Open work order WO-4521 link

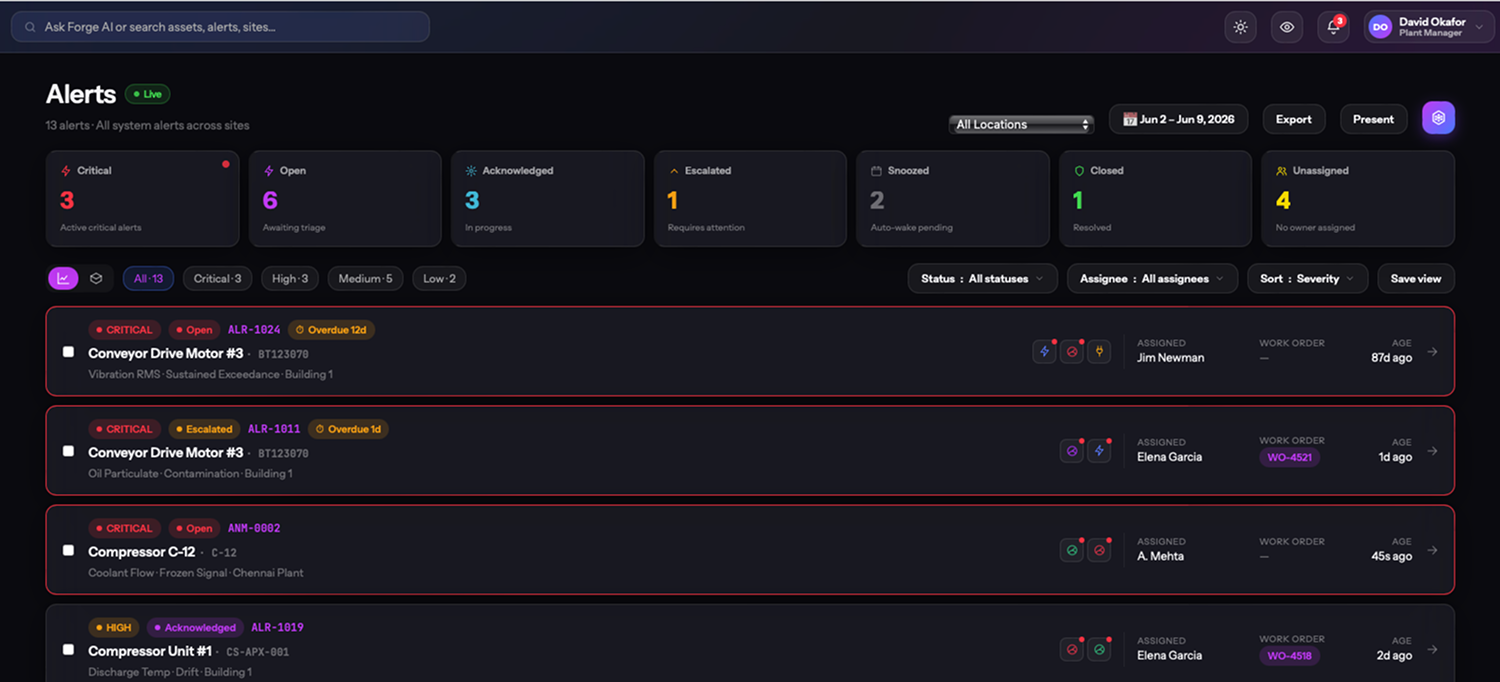[1289, 458]
